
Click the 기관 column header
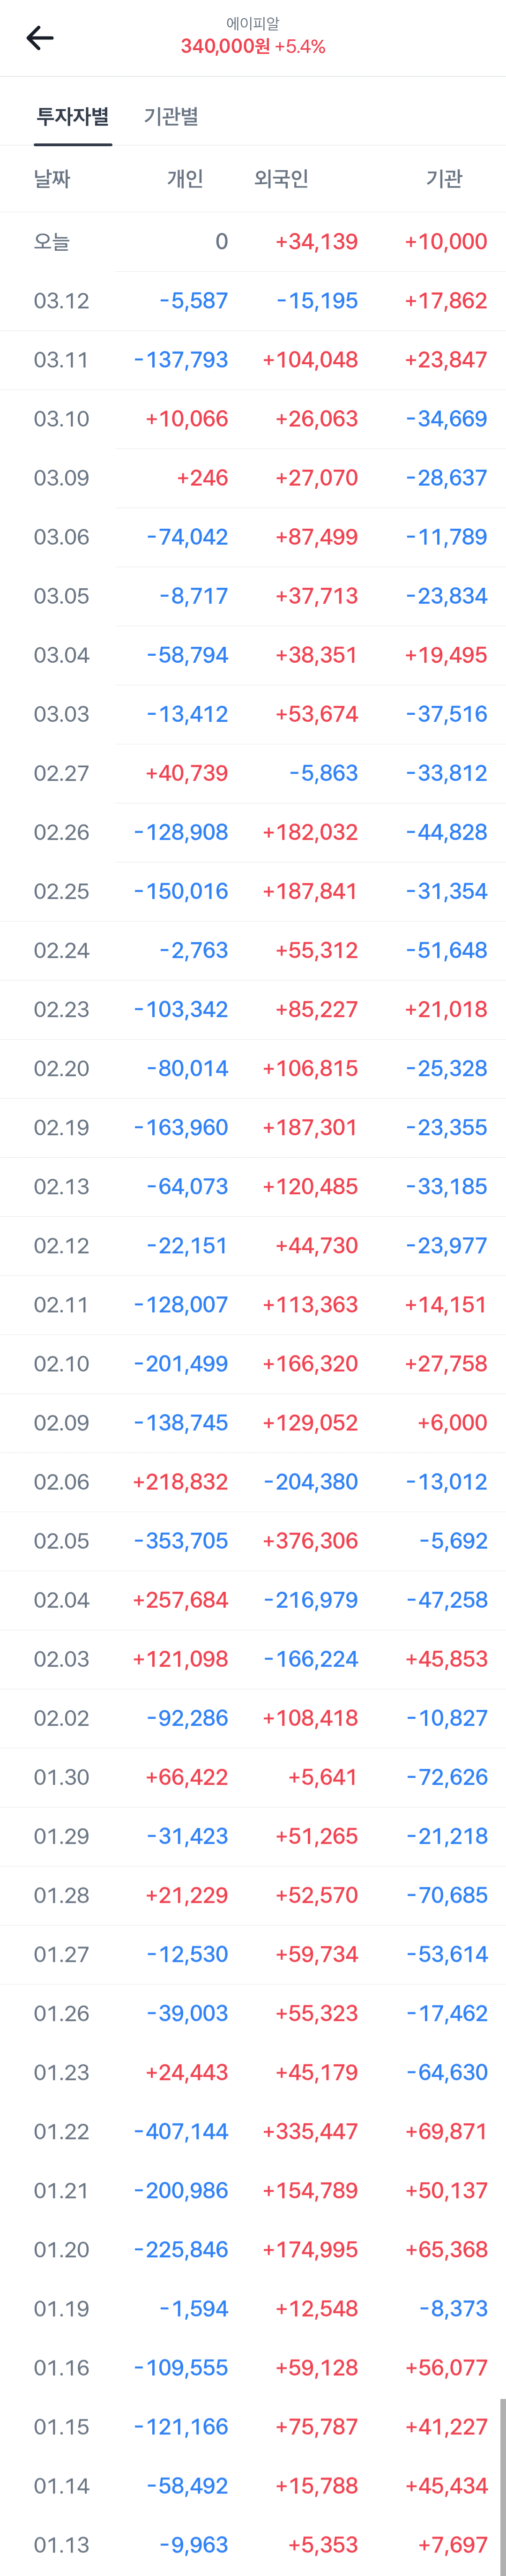coord(444,179)
